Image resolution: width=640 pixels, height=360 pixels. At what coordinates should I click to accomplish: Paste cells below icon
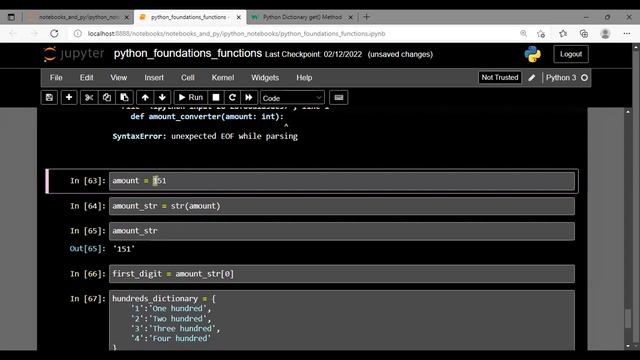coord(124,98)
